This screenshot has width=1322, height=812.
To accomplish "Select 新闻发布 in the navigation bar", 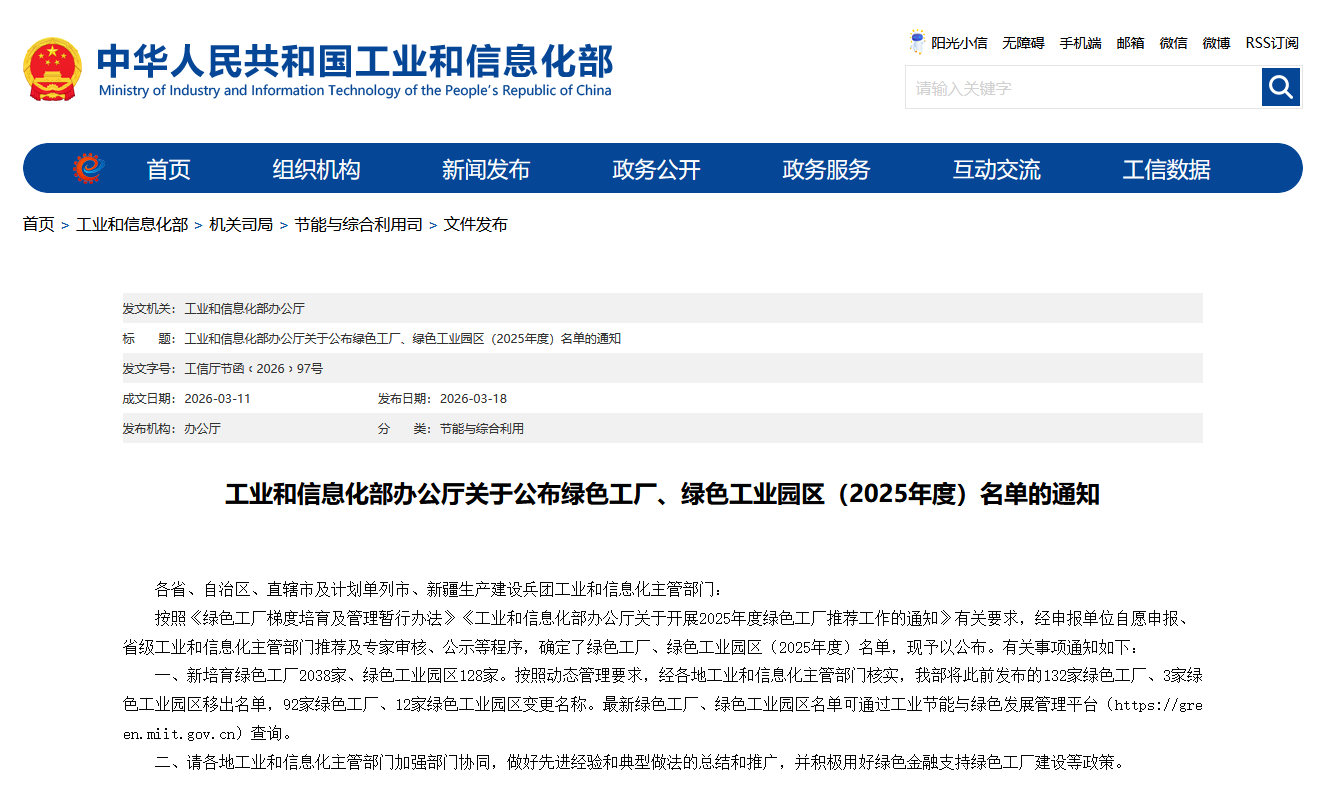I will click(485, 168).
